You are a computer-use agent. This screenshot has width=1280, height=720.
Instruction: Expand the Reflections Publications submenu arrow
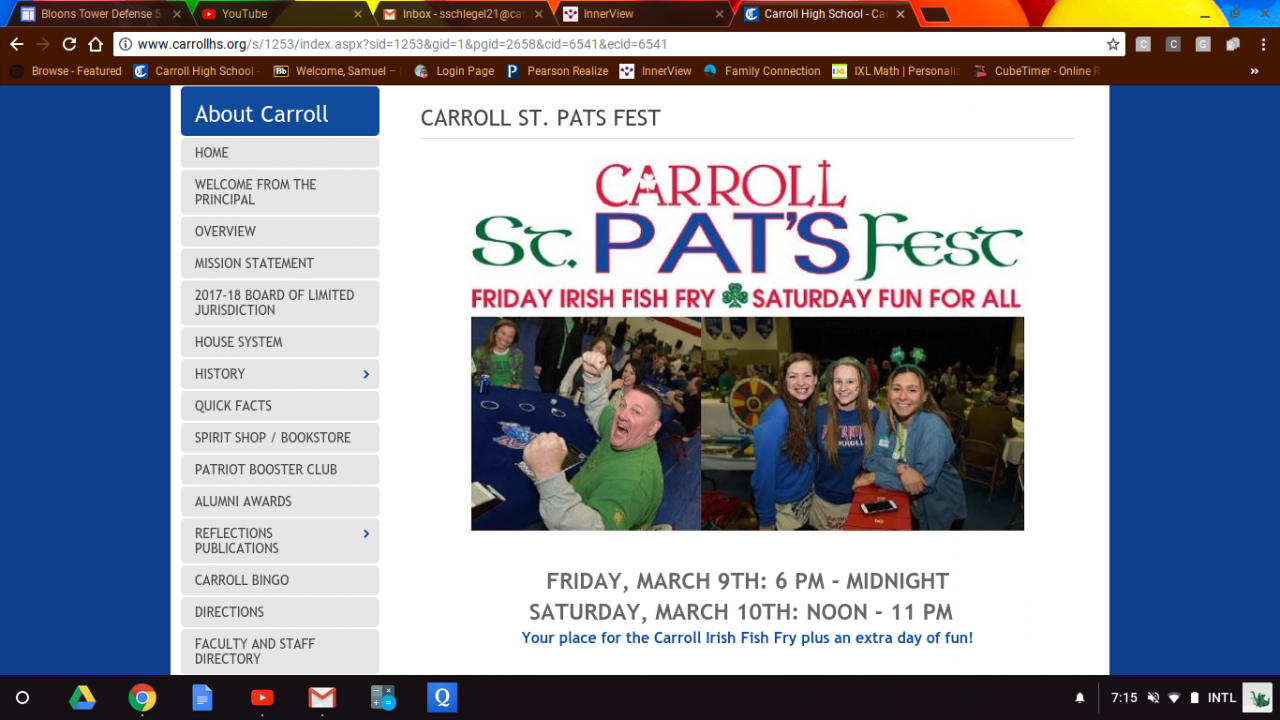366,533
